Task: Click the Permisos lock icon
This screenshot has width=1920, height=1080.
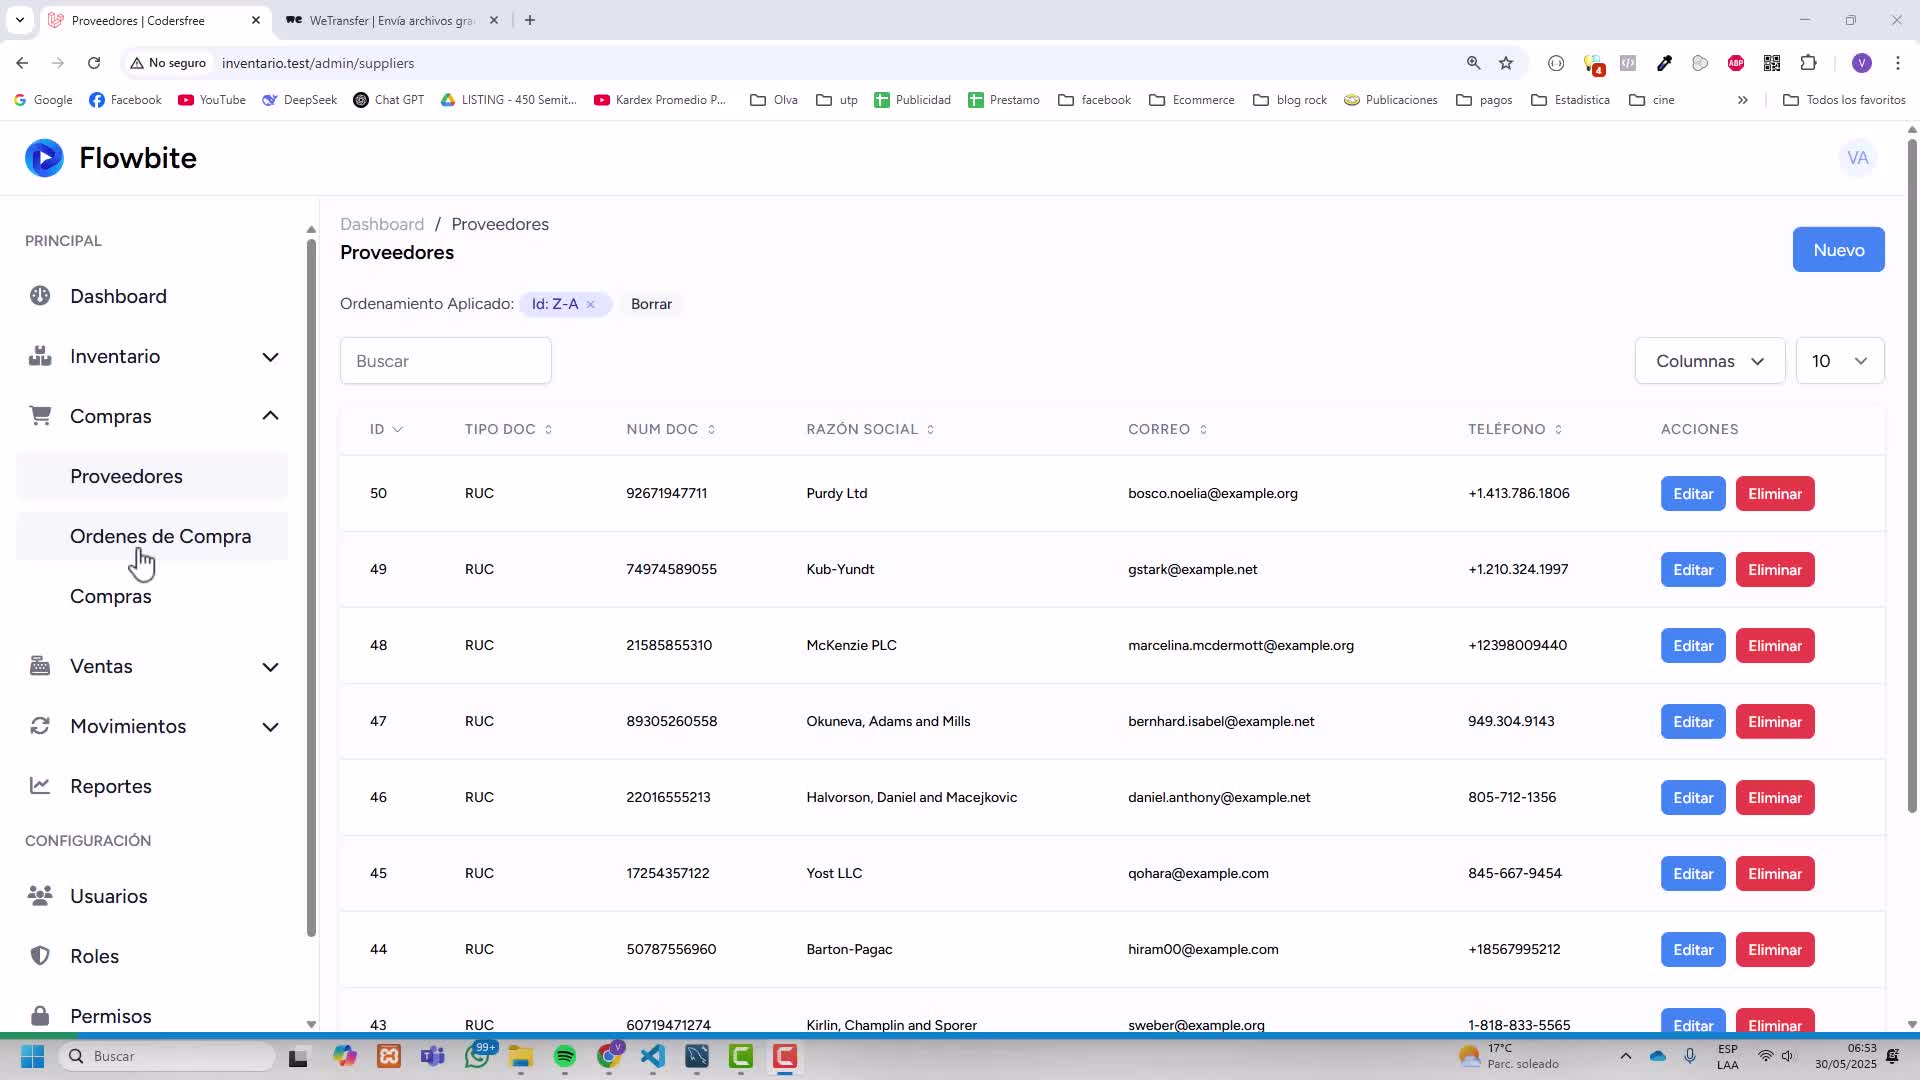Action: [40, 1016]
